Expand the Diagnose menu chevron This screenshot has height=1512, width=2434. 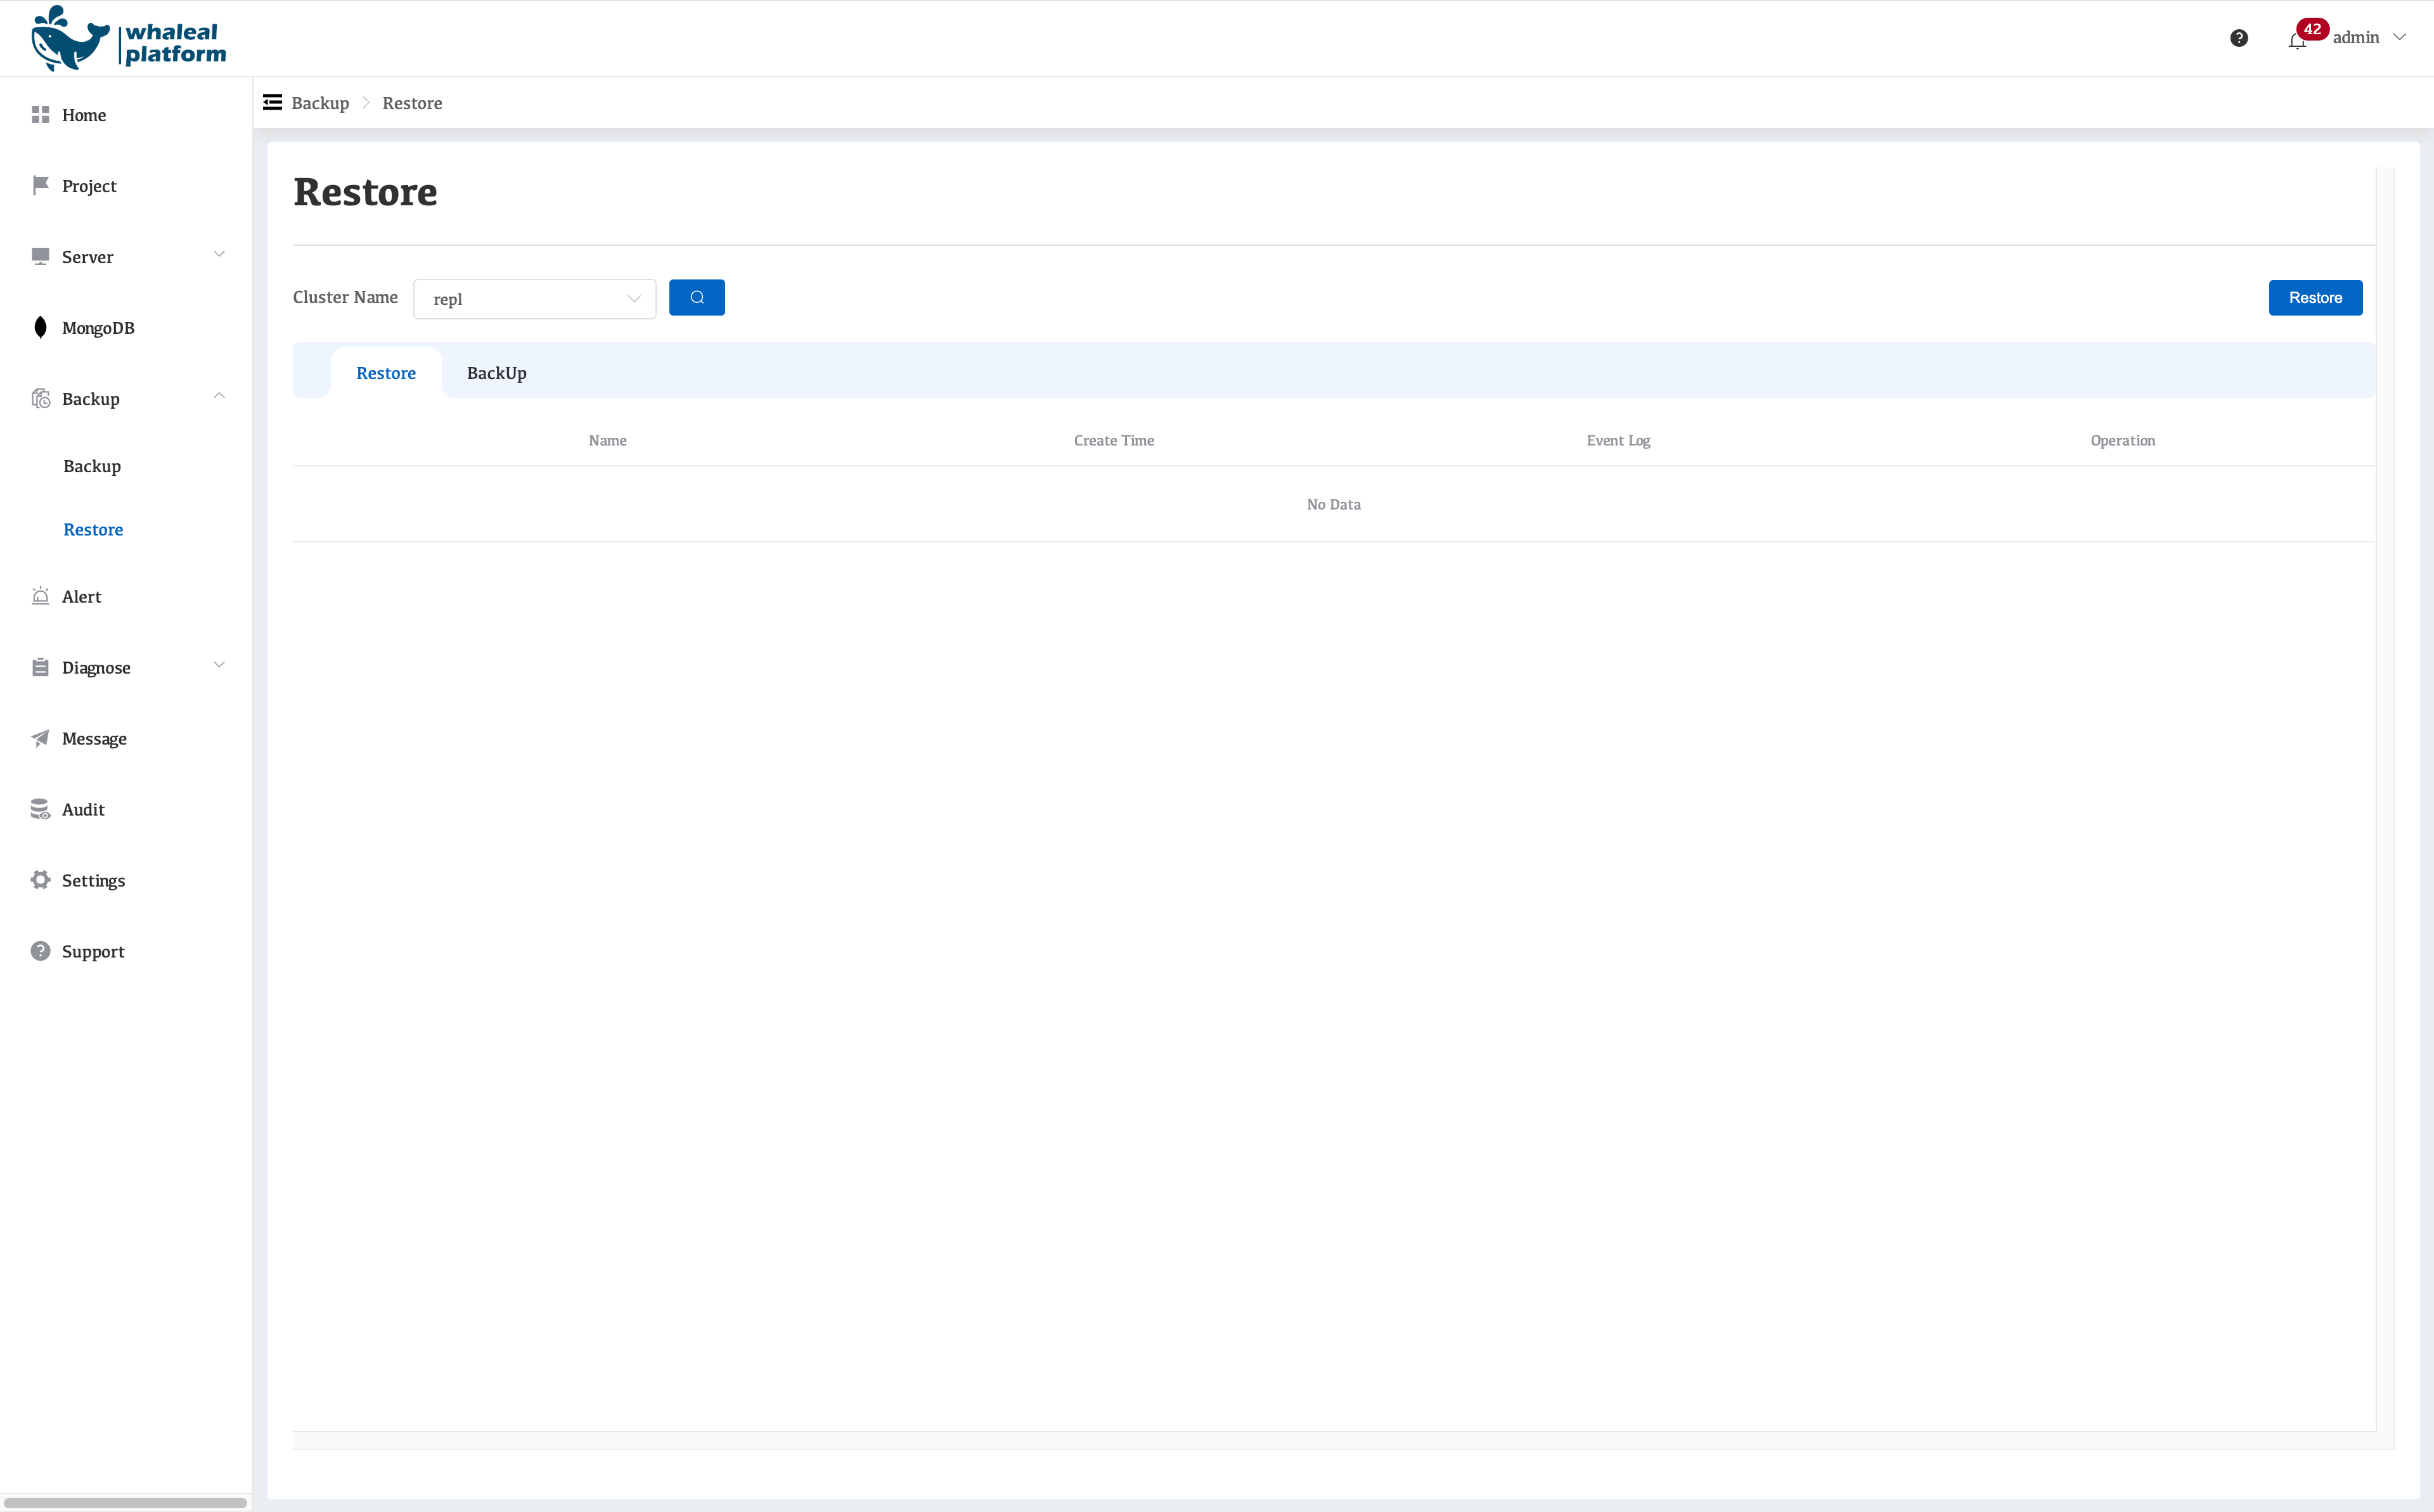(219, 665)
